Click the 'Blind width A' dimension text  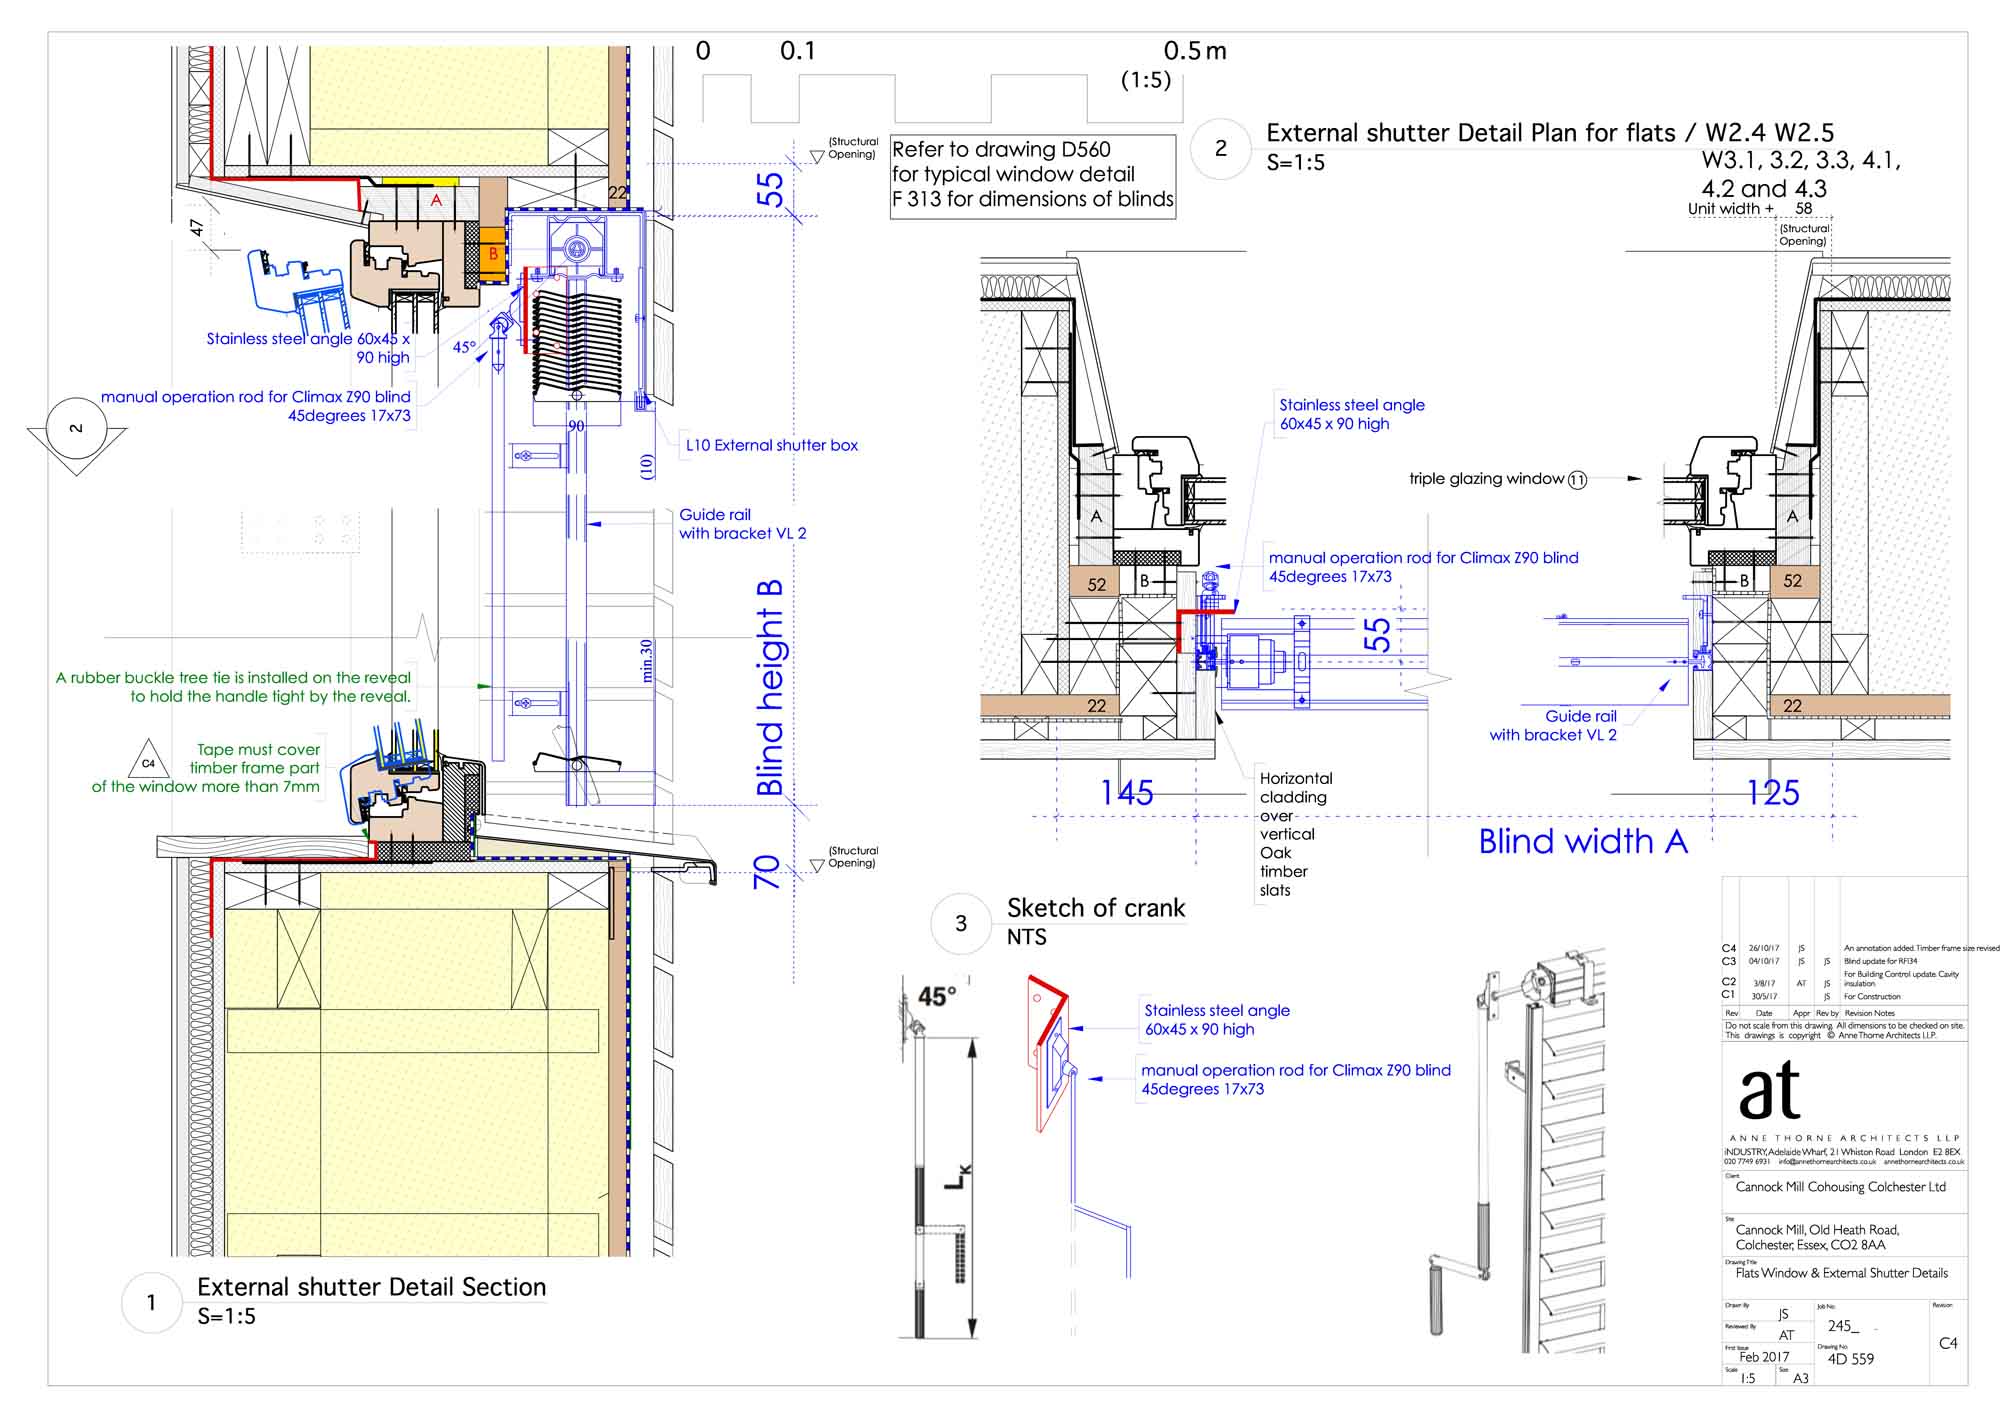[x=1582, y=842]
